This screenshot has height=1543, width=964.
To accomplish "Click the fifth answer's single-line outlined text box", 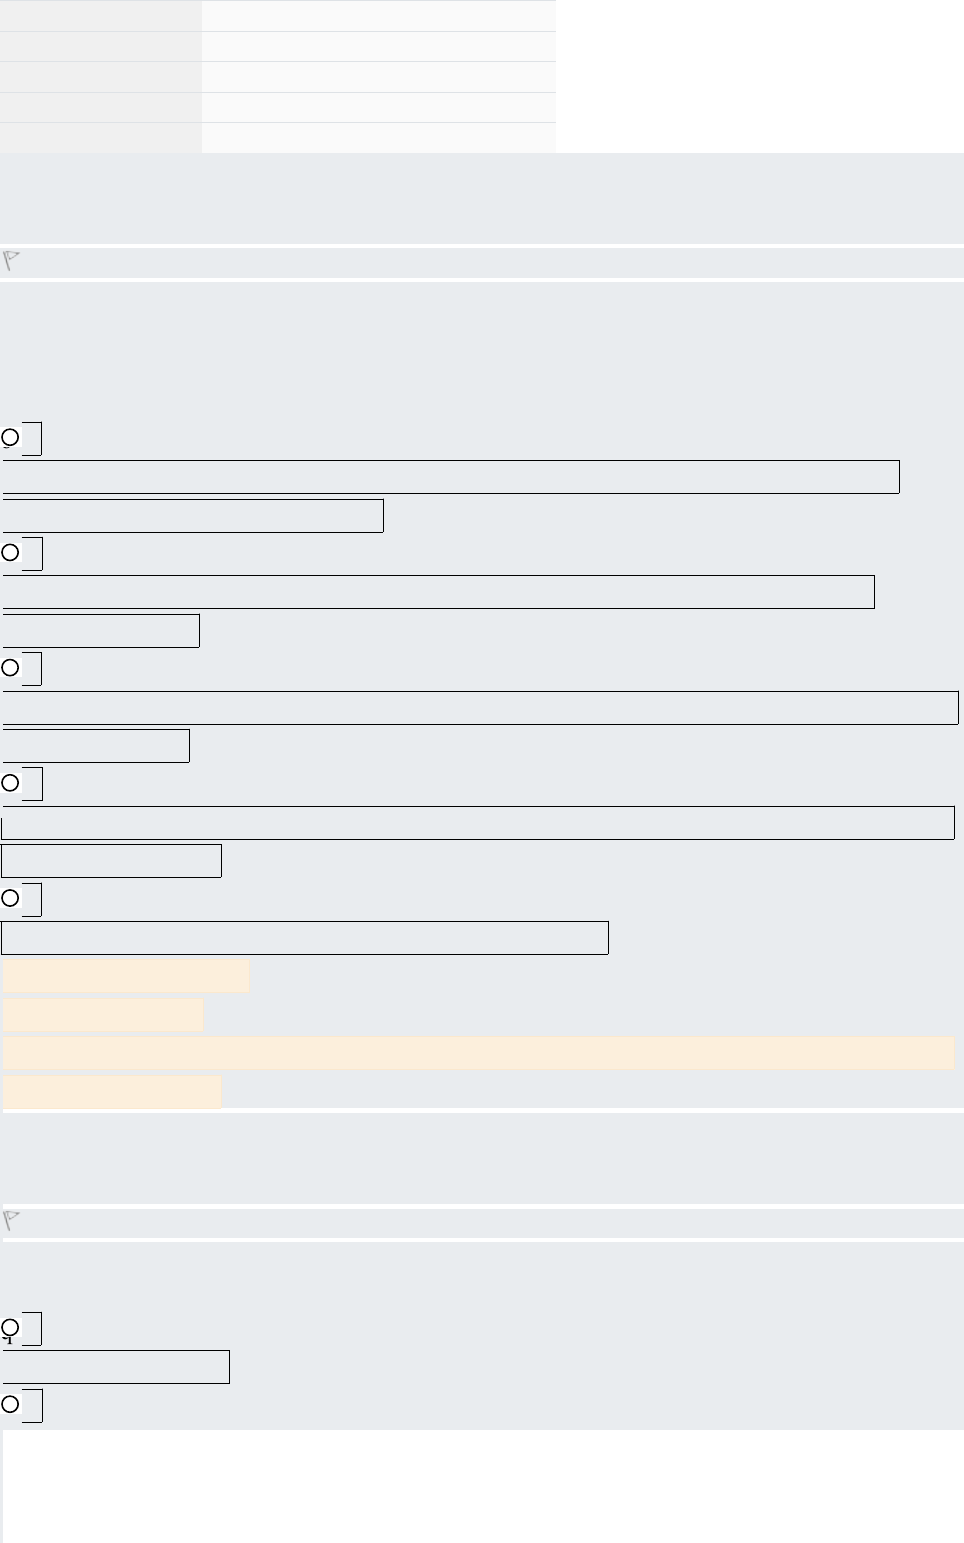I will point(304,938).
